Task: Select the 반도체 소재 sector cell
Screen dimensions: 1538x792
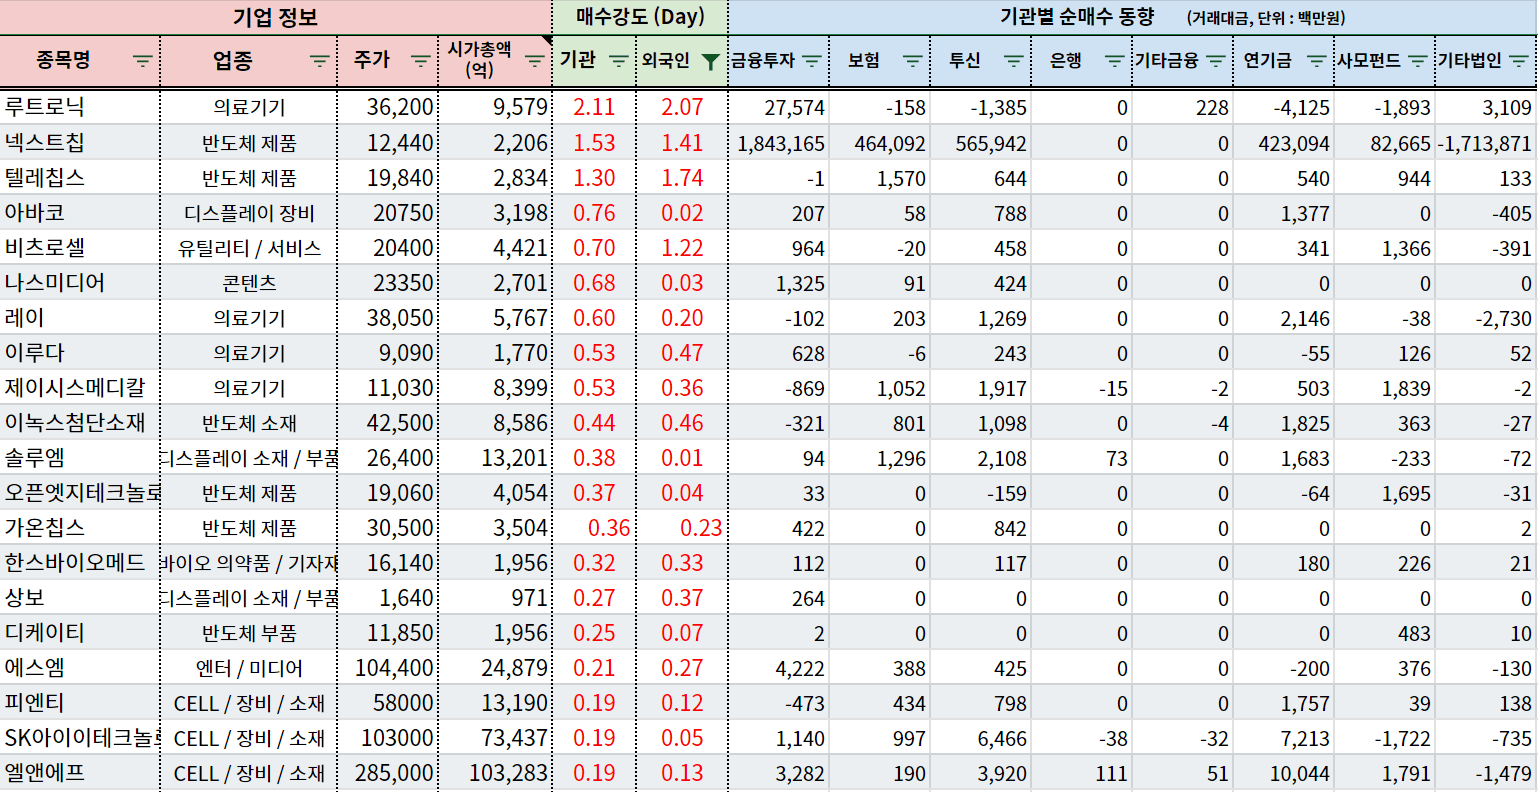Action: coord(249,422)
